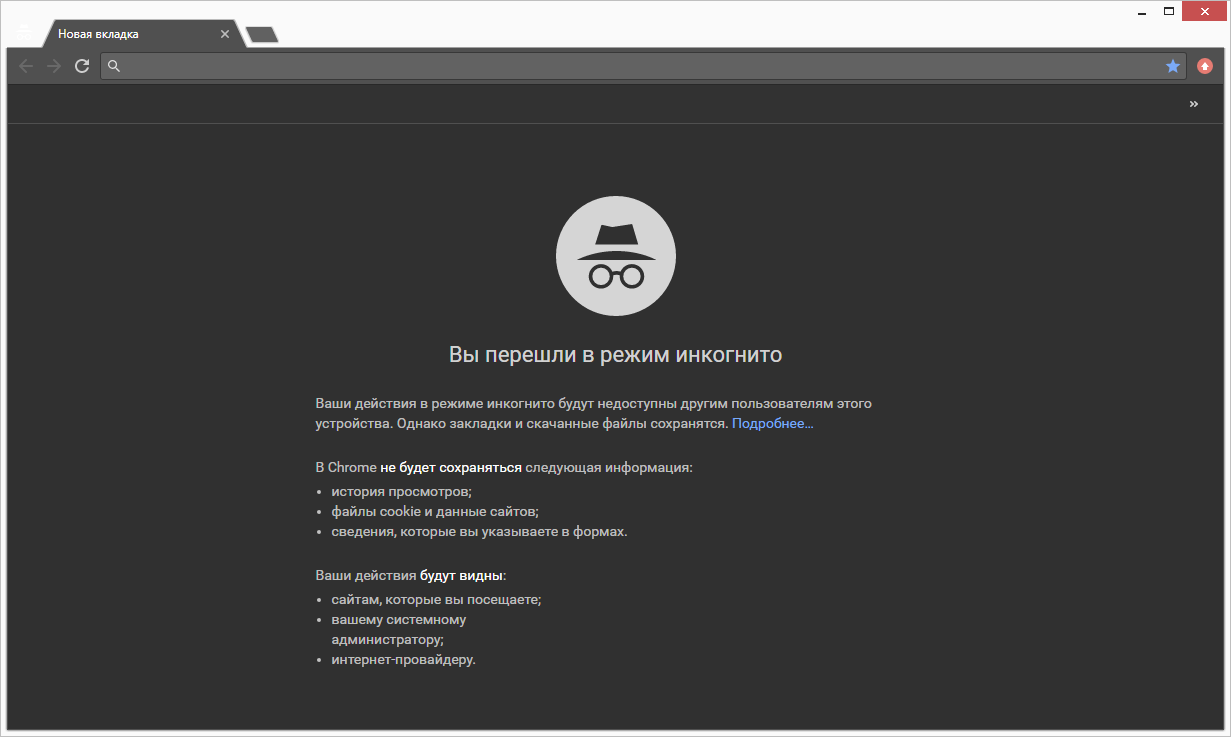
Task: Click the incognito hat-and-glasses logo
Action: [616, 256]
